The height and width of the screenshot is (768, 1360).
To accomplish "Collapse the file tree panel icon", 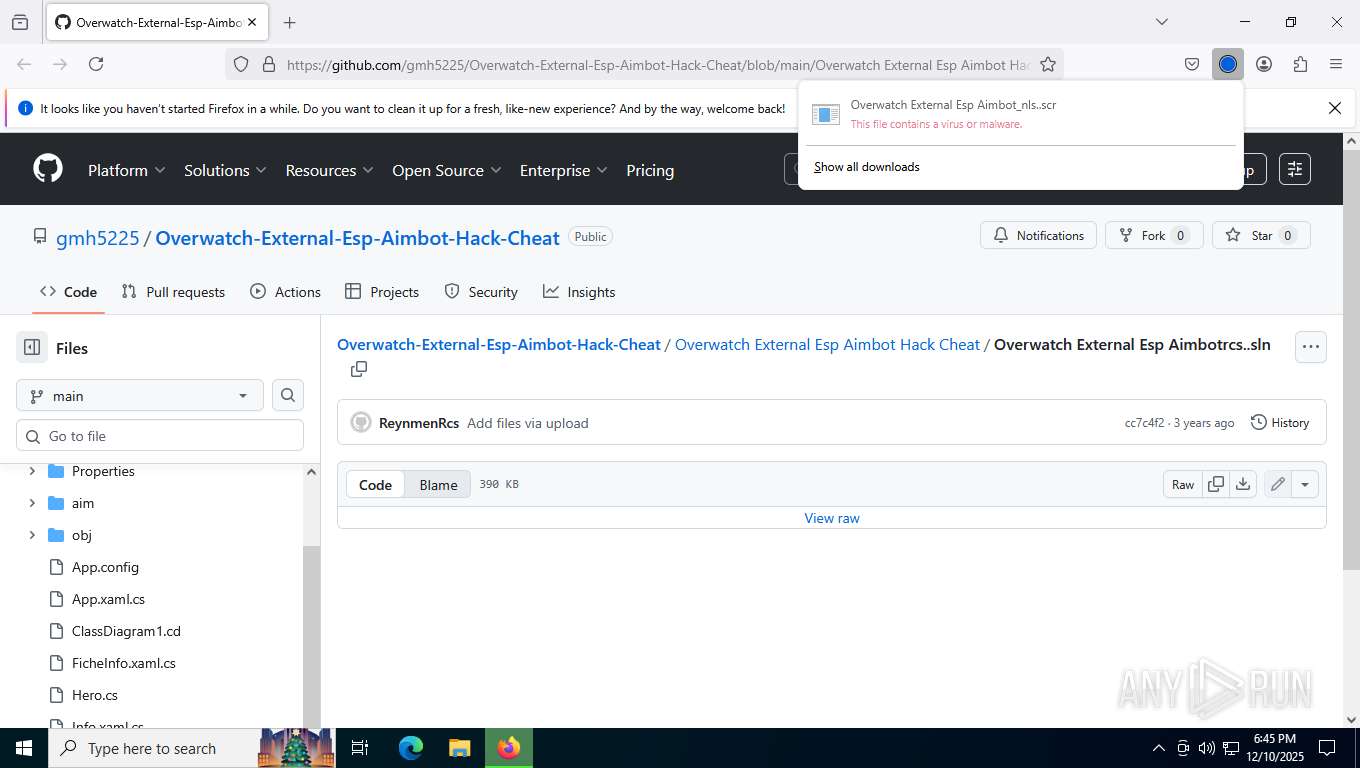I will coord(32,348).
